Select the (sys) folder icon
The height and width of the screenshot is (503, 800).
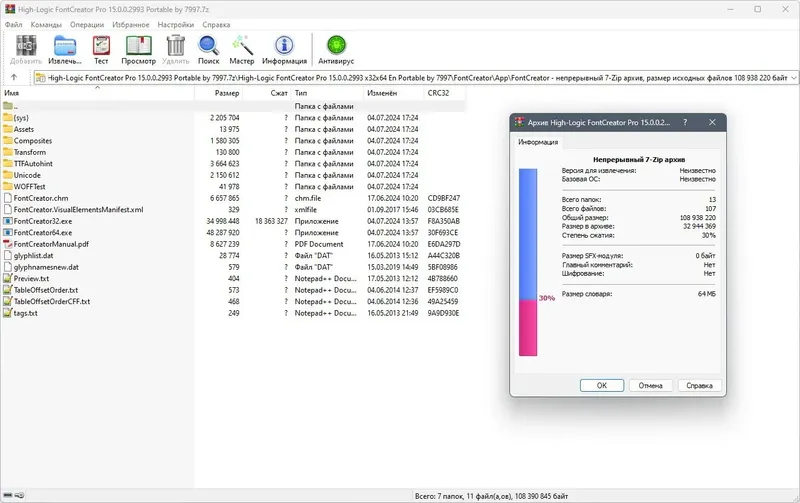8,117
